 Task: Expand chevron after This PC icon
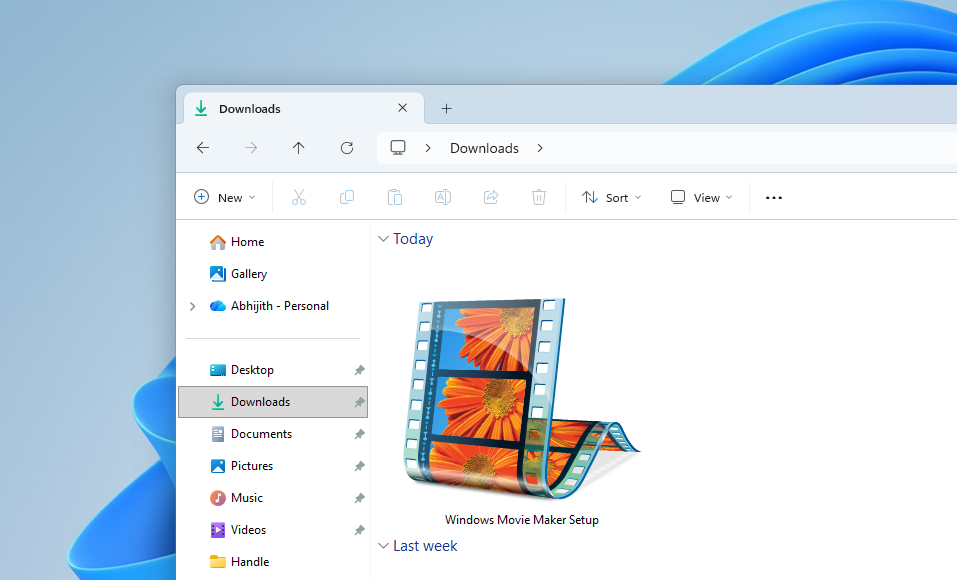[x=428, y=148]
